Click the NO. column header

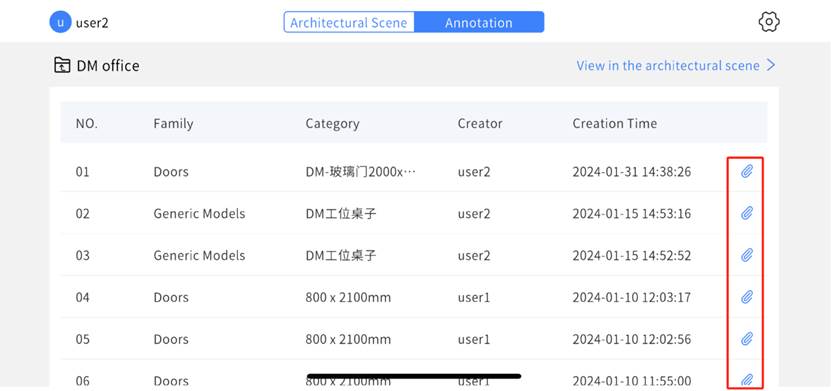pos(87,123)
